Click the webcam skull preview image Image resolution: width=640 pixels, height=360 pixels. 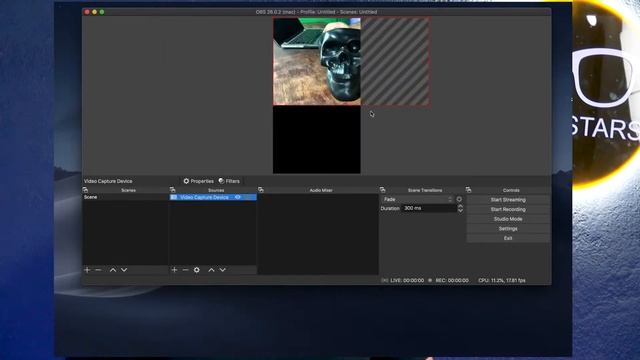(317, 61)
